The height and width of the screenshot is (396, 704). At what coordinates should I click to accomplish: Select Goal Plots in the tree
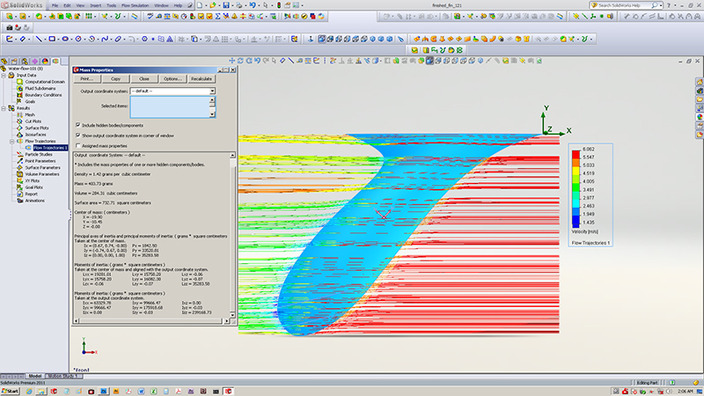[34, 187]
